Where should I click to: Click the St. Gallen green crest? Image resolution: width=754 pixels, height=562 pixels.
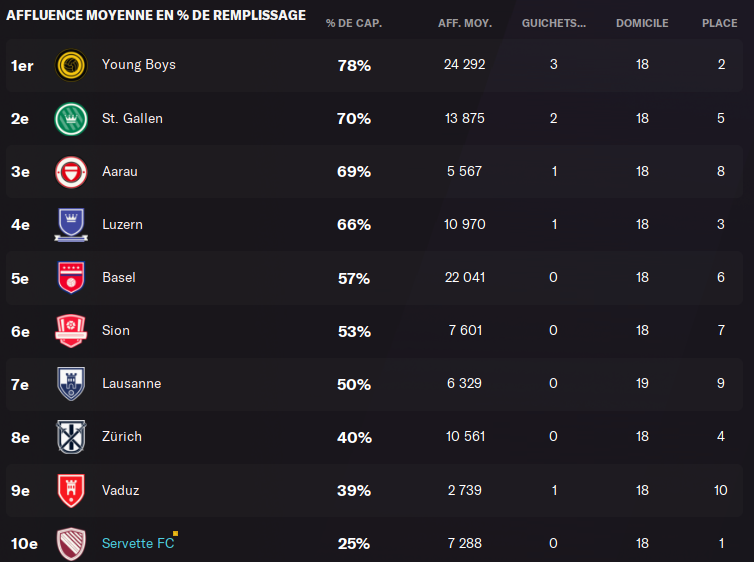(x=71, y=119)
